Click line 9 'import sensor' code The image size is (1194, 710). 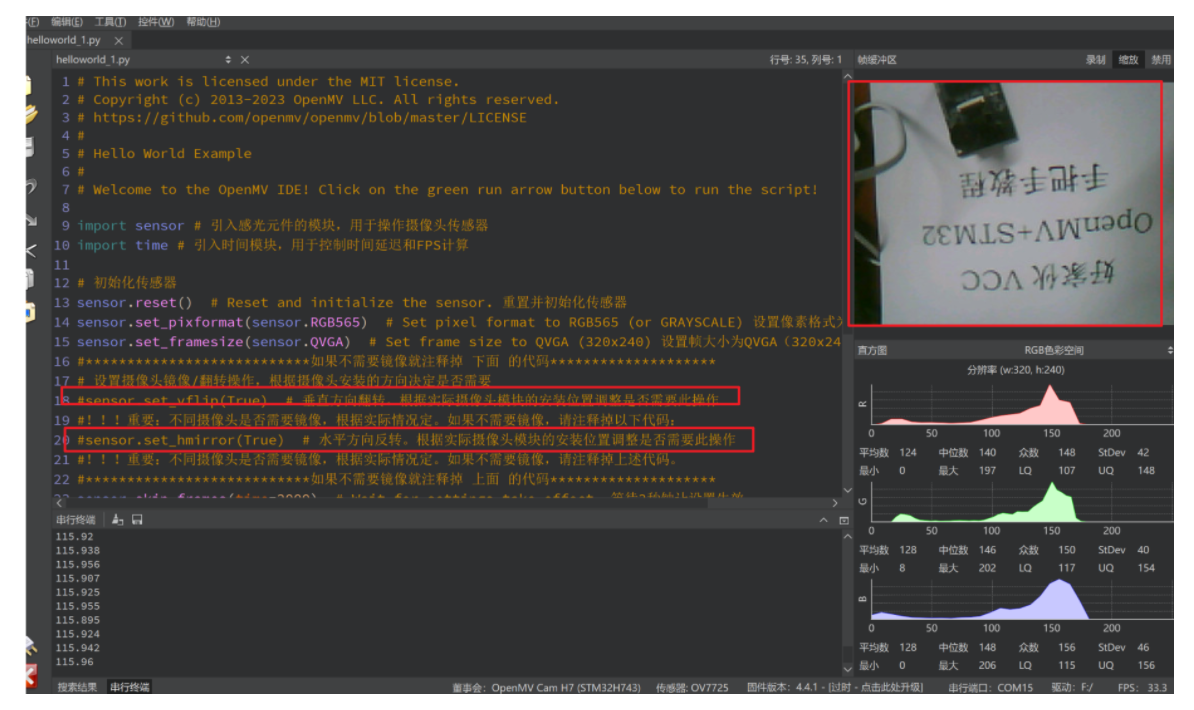[x=130, y=225]
